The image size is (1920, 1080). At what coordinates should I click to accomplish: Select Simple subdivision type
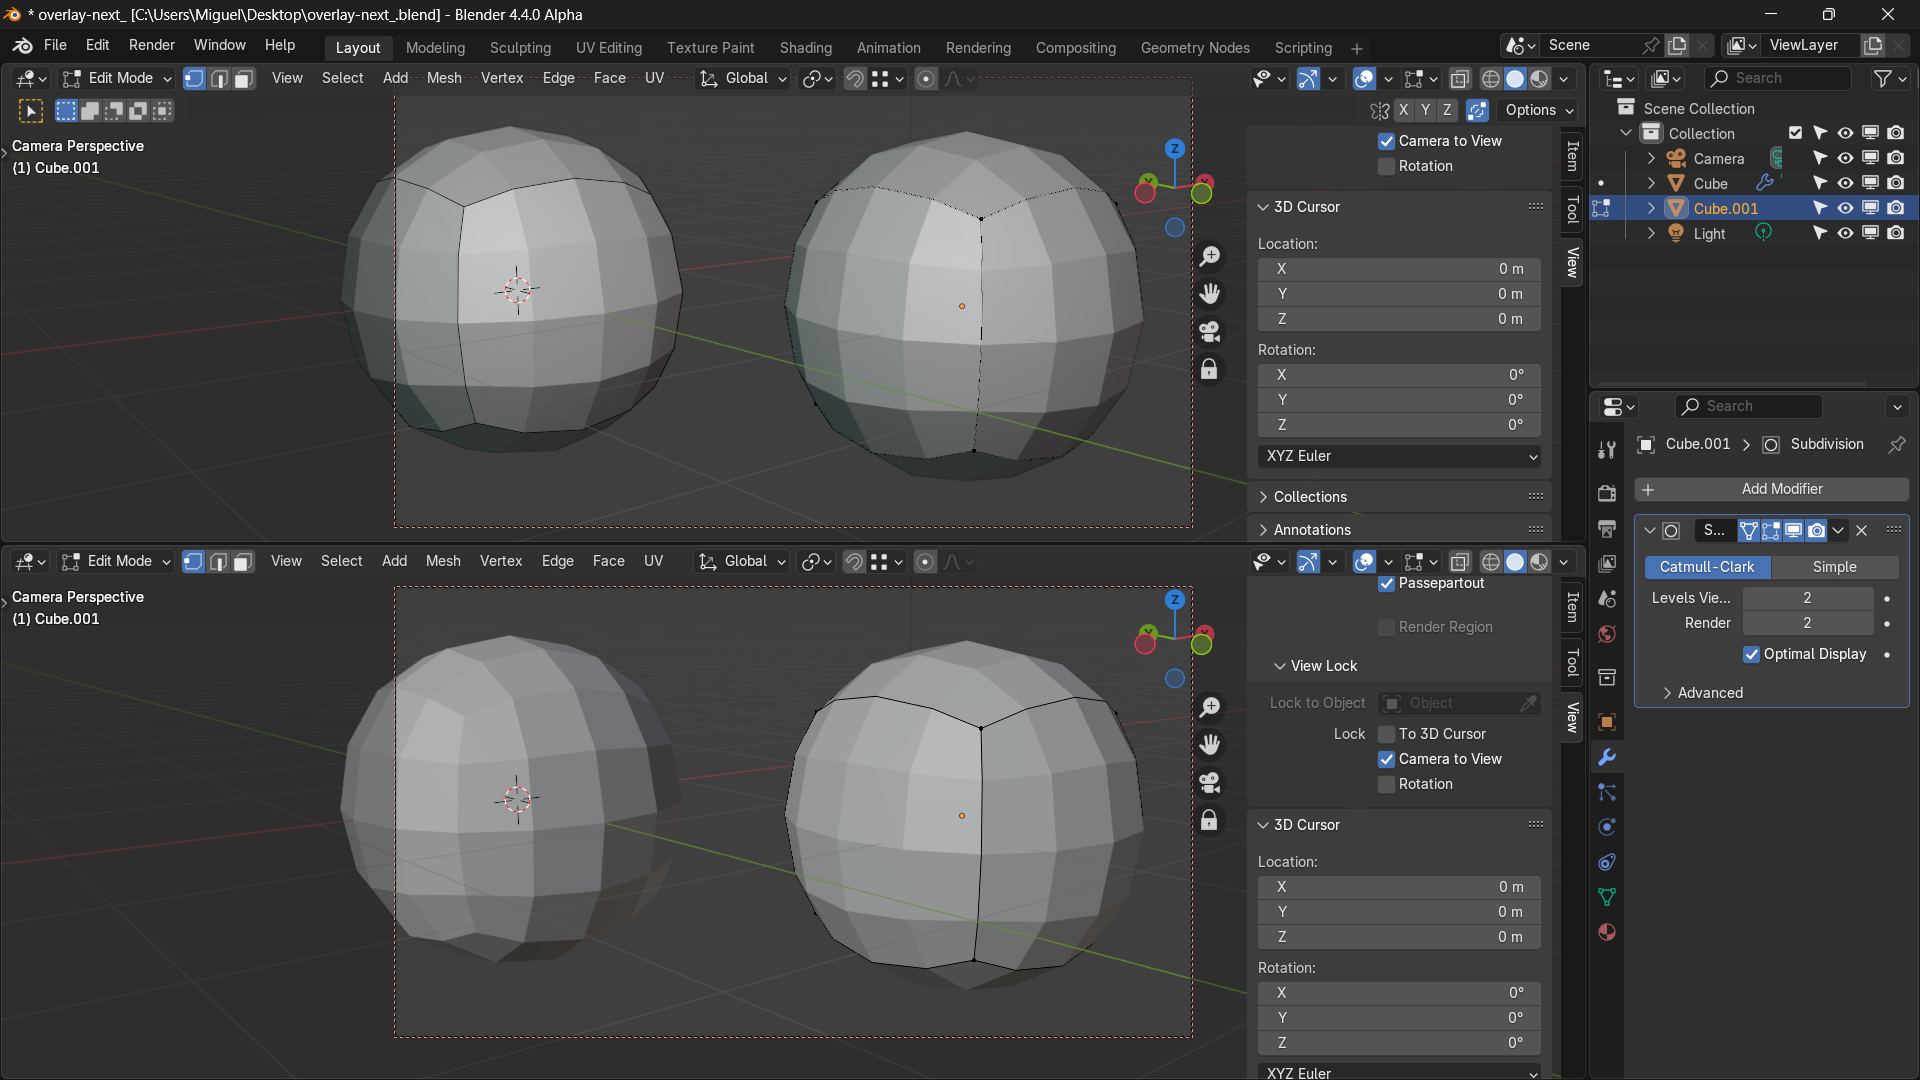pyautogui.click(x=1834, y=567)
